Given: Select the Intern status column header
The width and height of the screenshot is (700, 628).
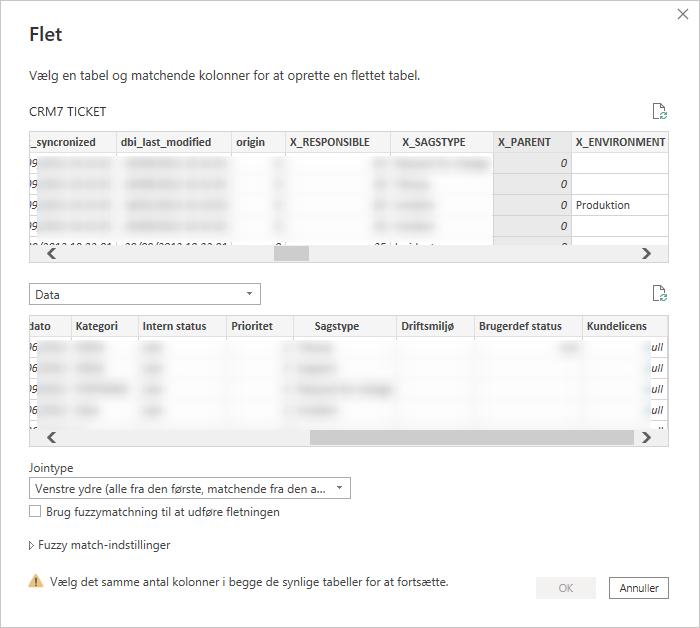Looking at the screenshot, I should tap(182, 326).
